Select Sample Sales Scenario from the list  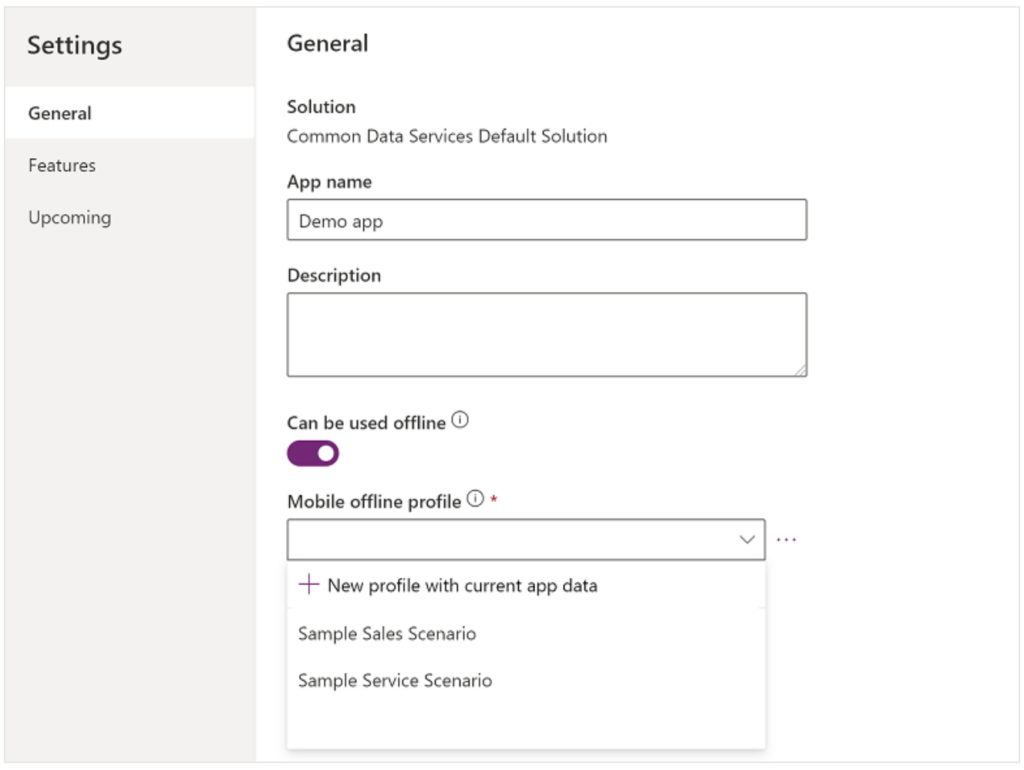pyautogui.click(x=387, y=634)
